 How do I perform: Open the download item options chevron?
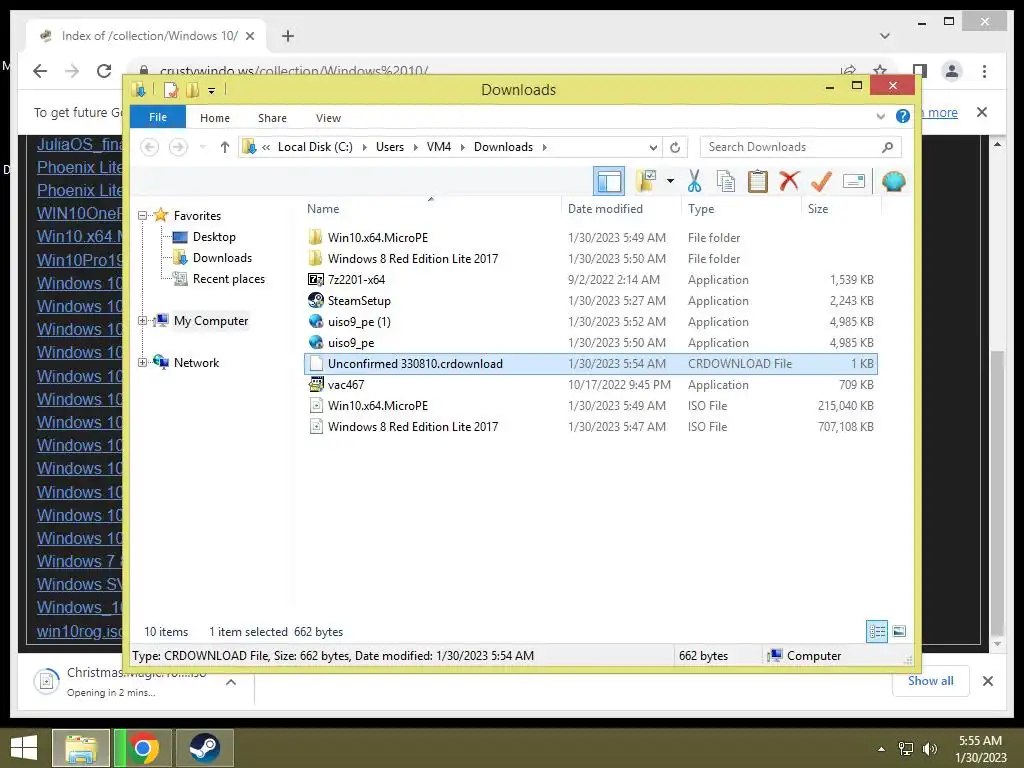[231, 682]
